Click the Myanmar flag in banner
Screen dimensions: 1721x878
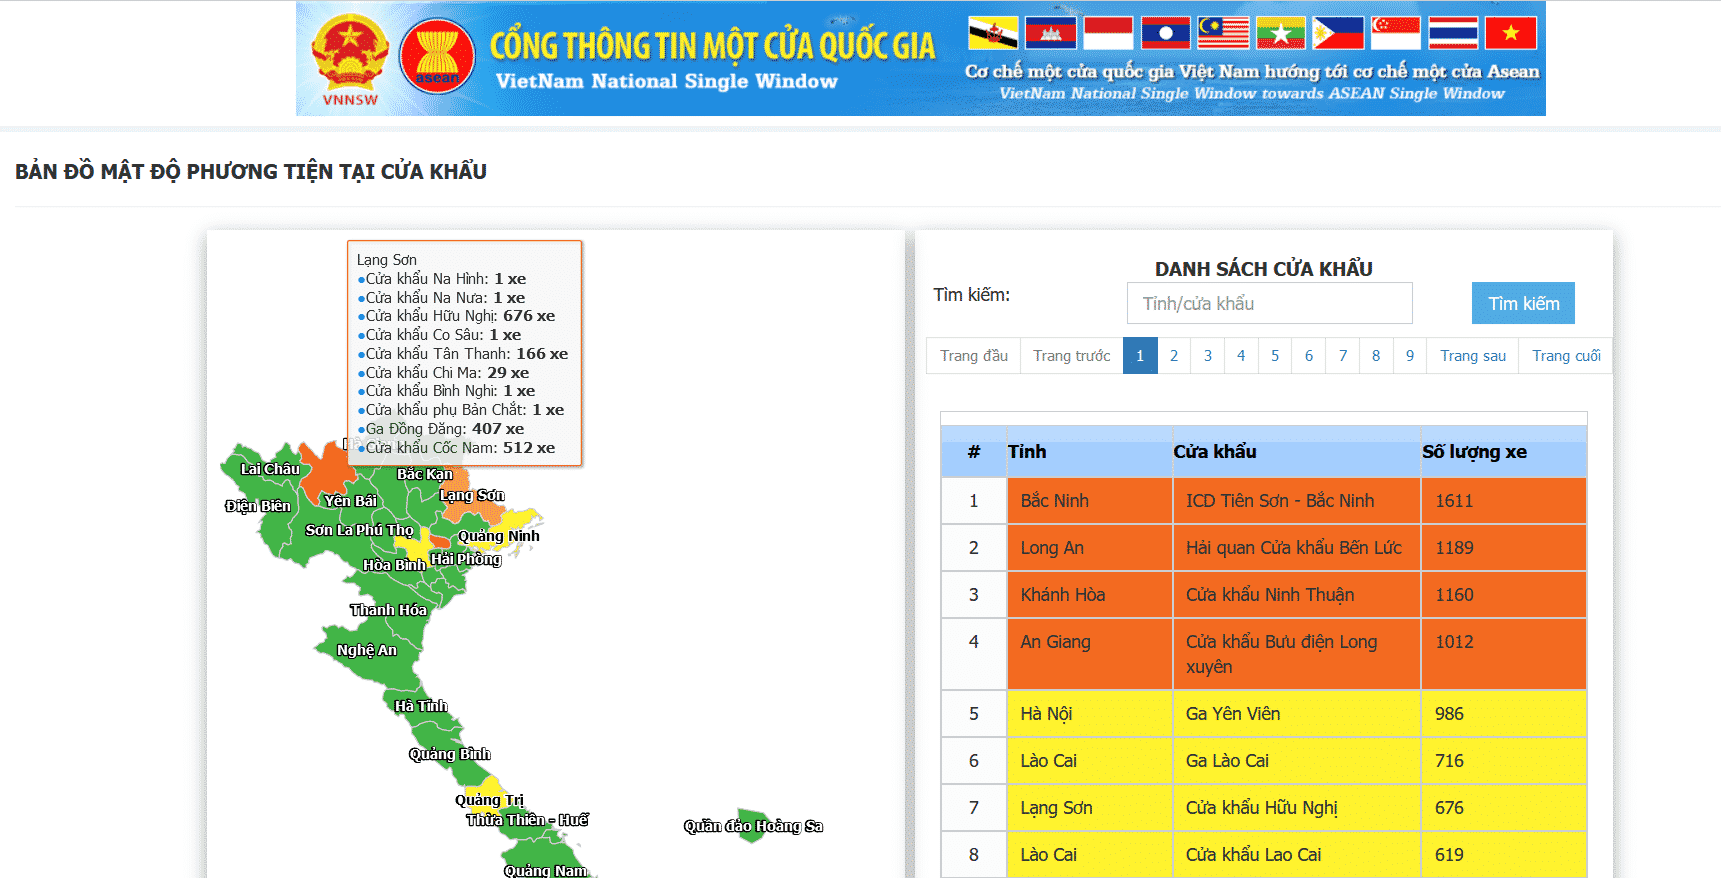coord(1281,33)
